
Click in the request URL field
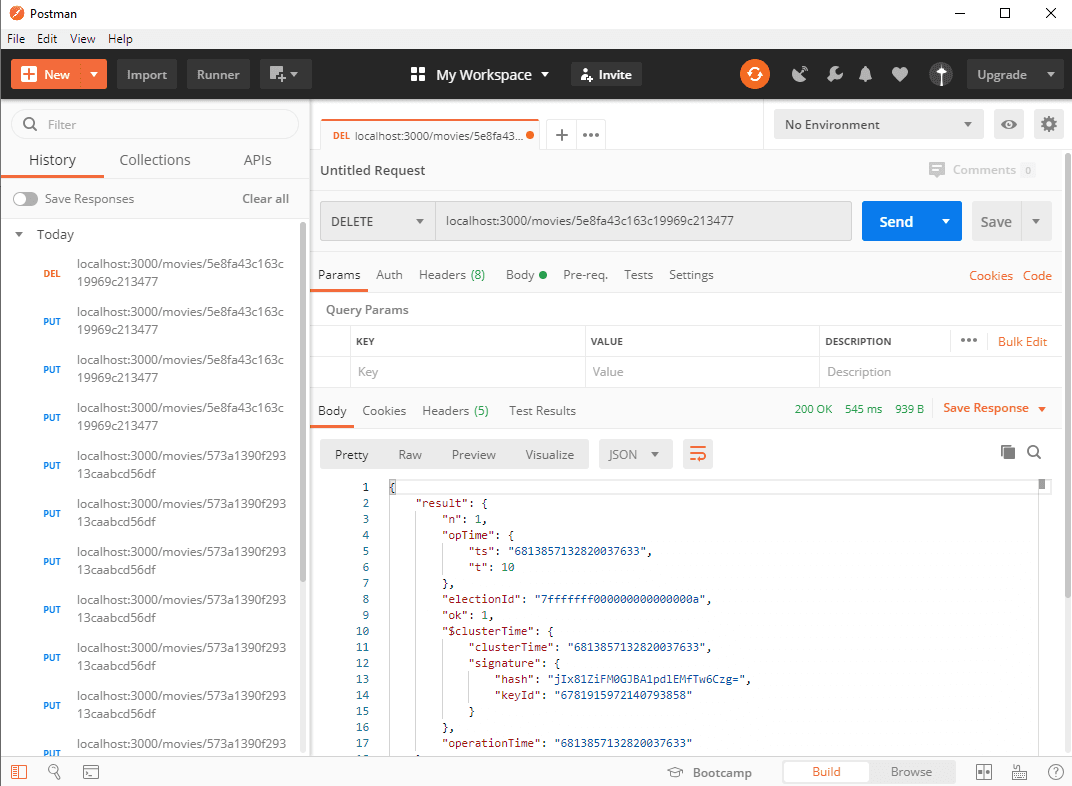coord(642,221)
